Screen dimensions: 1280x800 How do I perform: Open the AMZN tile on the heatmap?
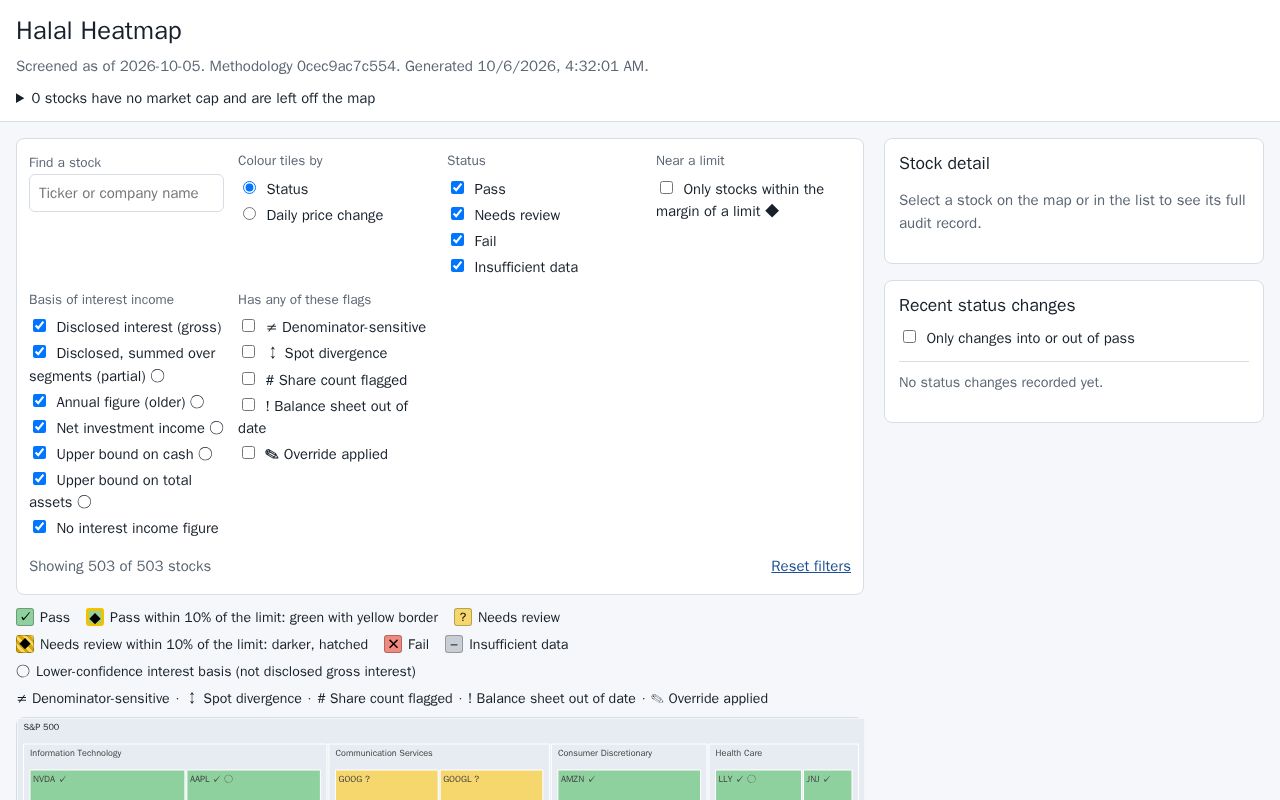tap(629, 785)
